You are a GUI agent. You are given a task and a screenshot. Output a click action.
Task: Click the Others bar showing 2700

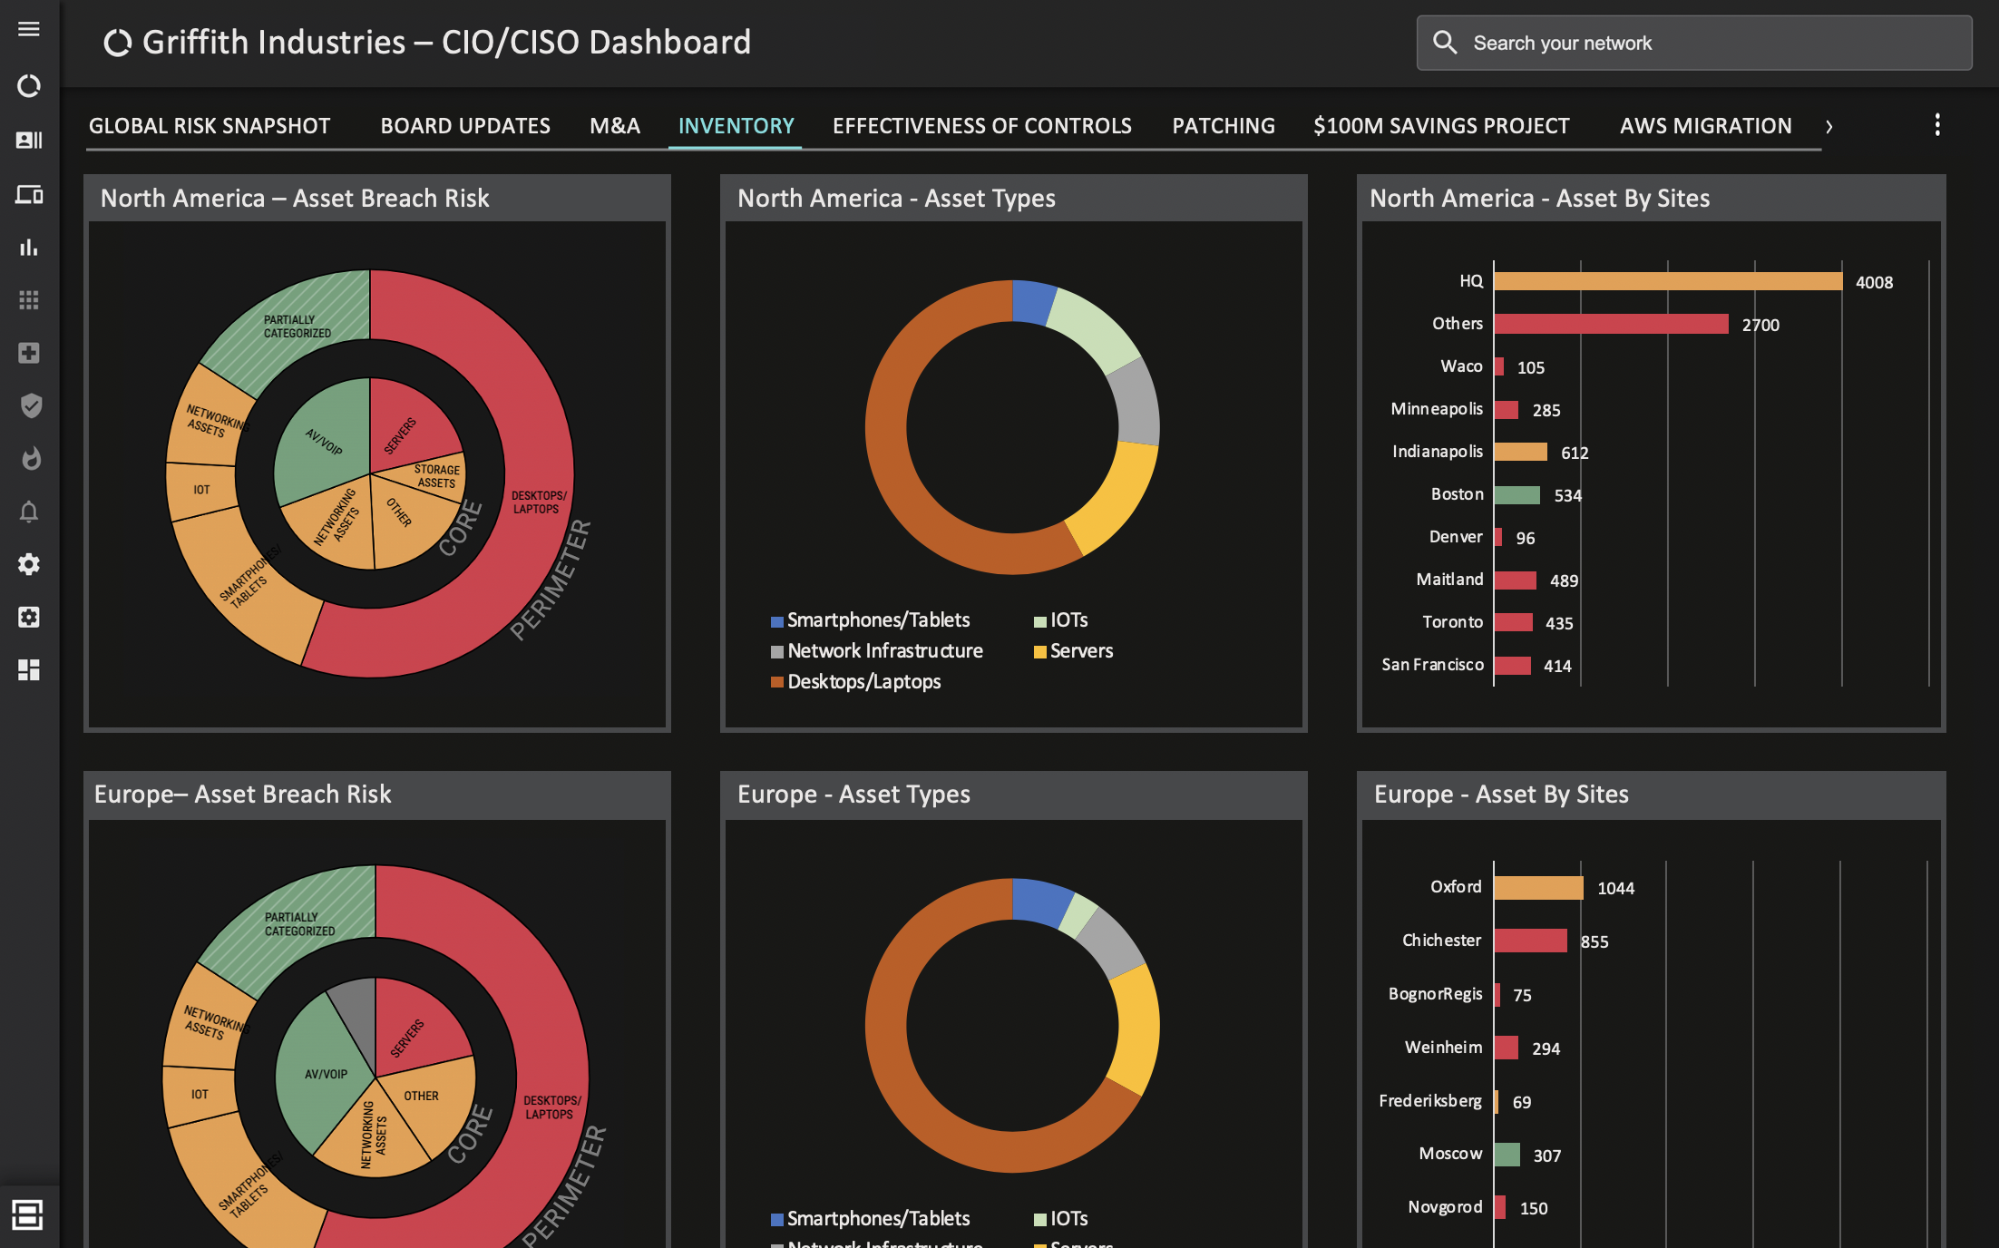[1611, 324]
